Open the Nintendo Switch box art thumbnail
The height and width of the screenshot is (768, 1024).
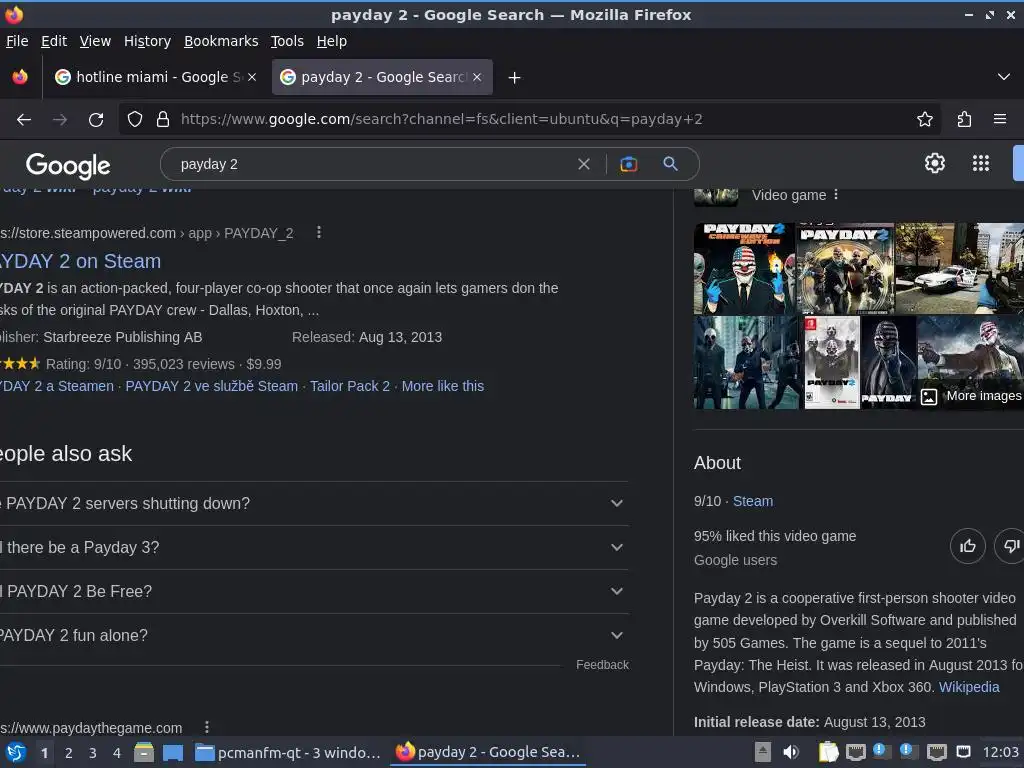tap(831, 362)
